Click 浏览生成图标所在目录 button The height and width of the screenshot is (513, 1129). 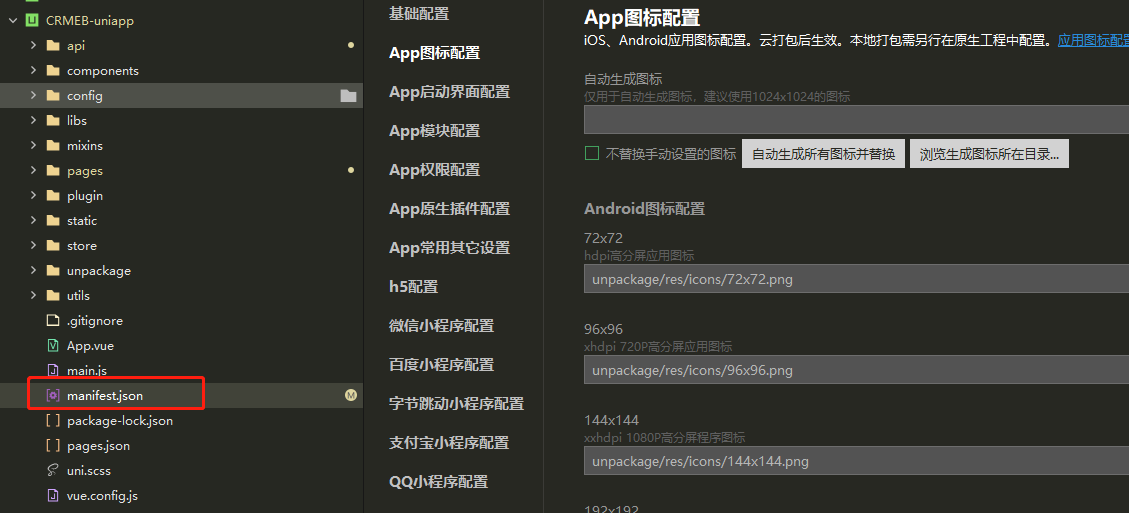click(x=989, y=154)
